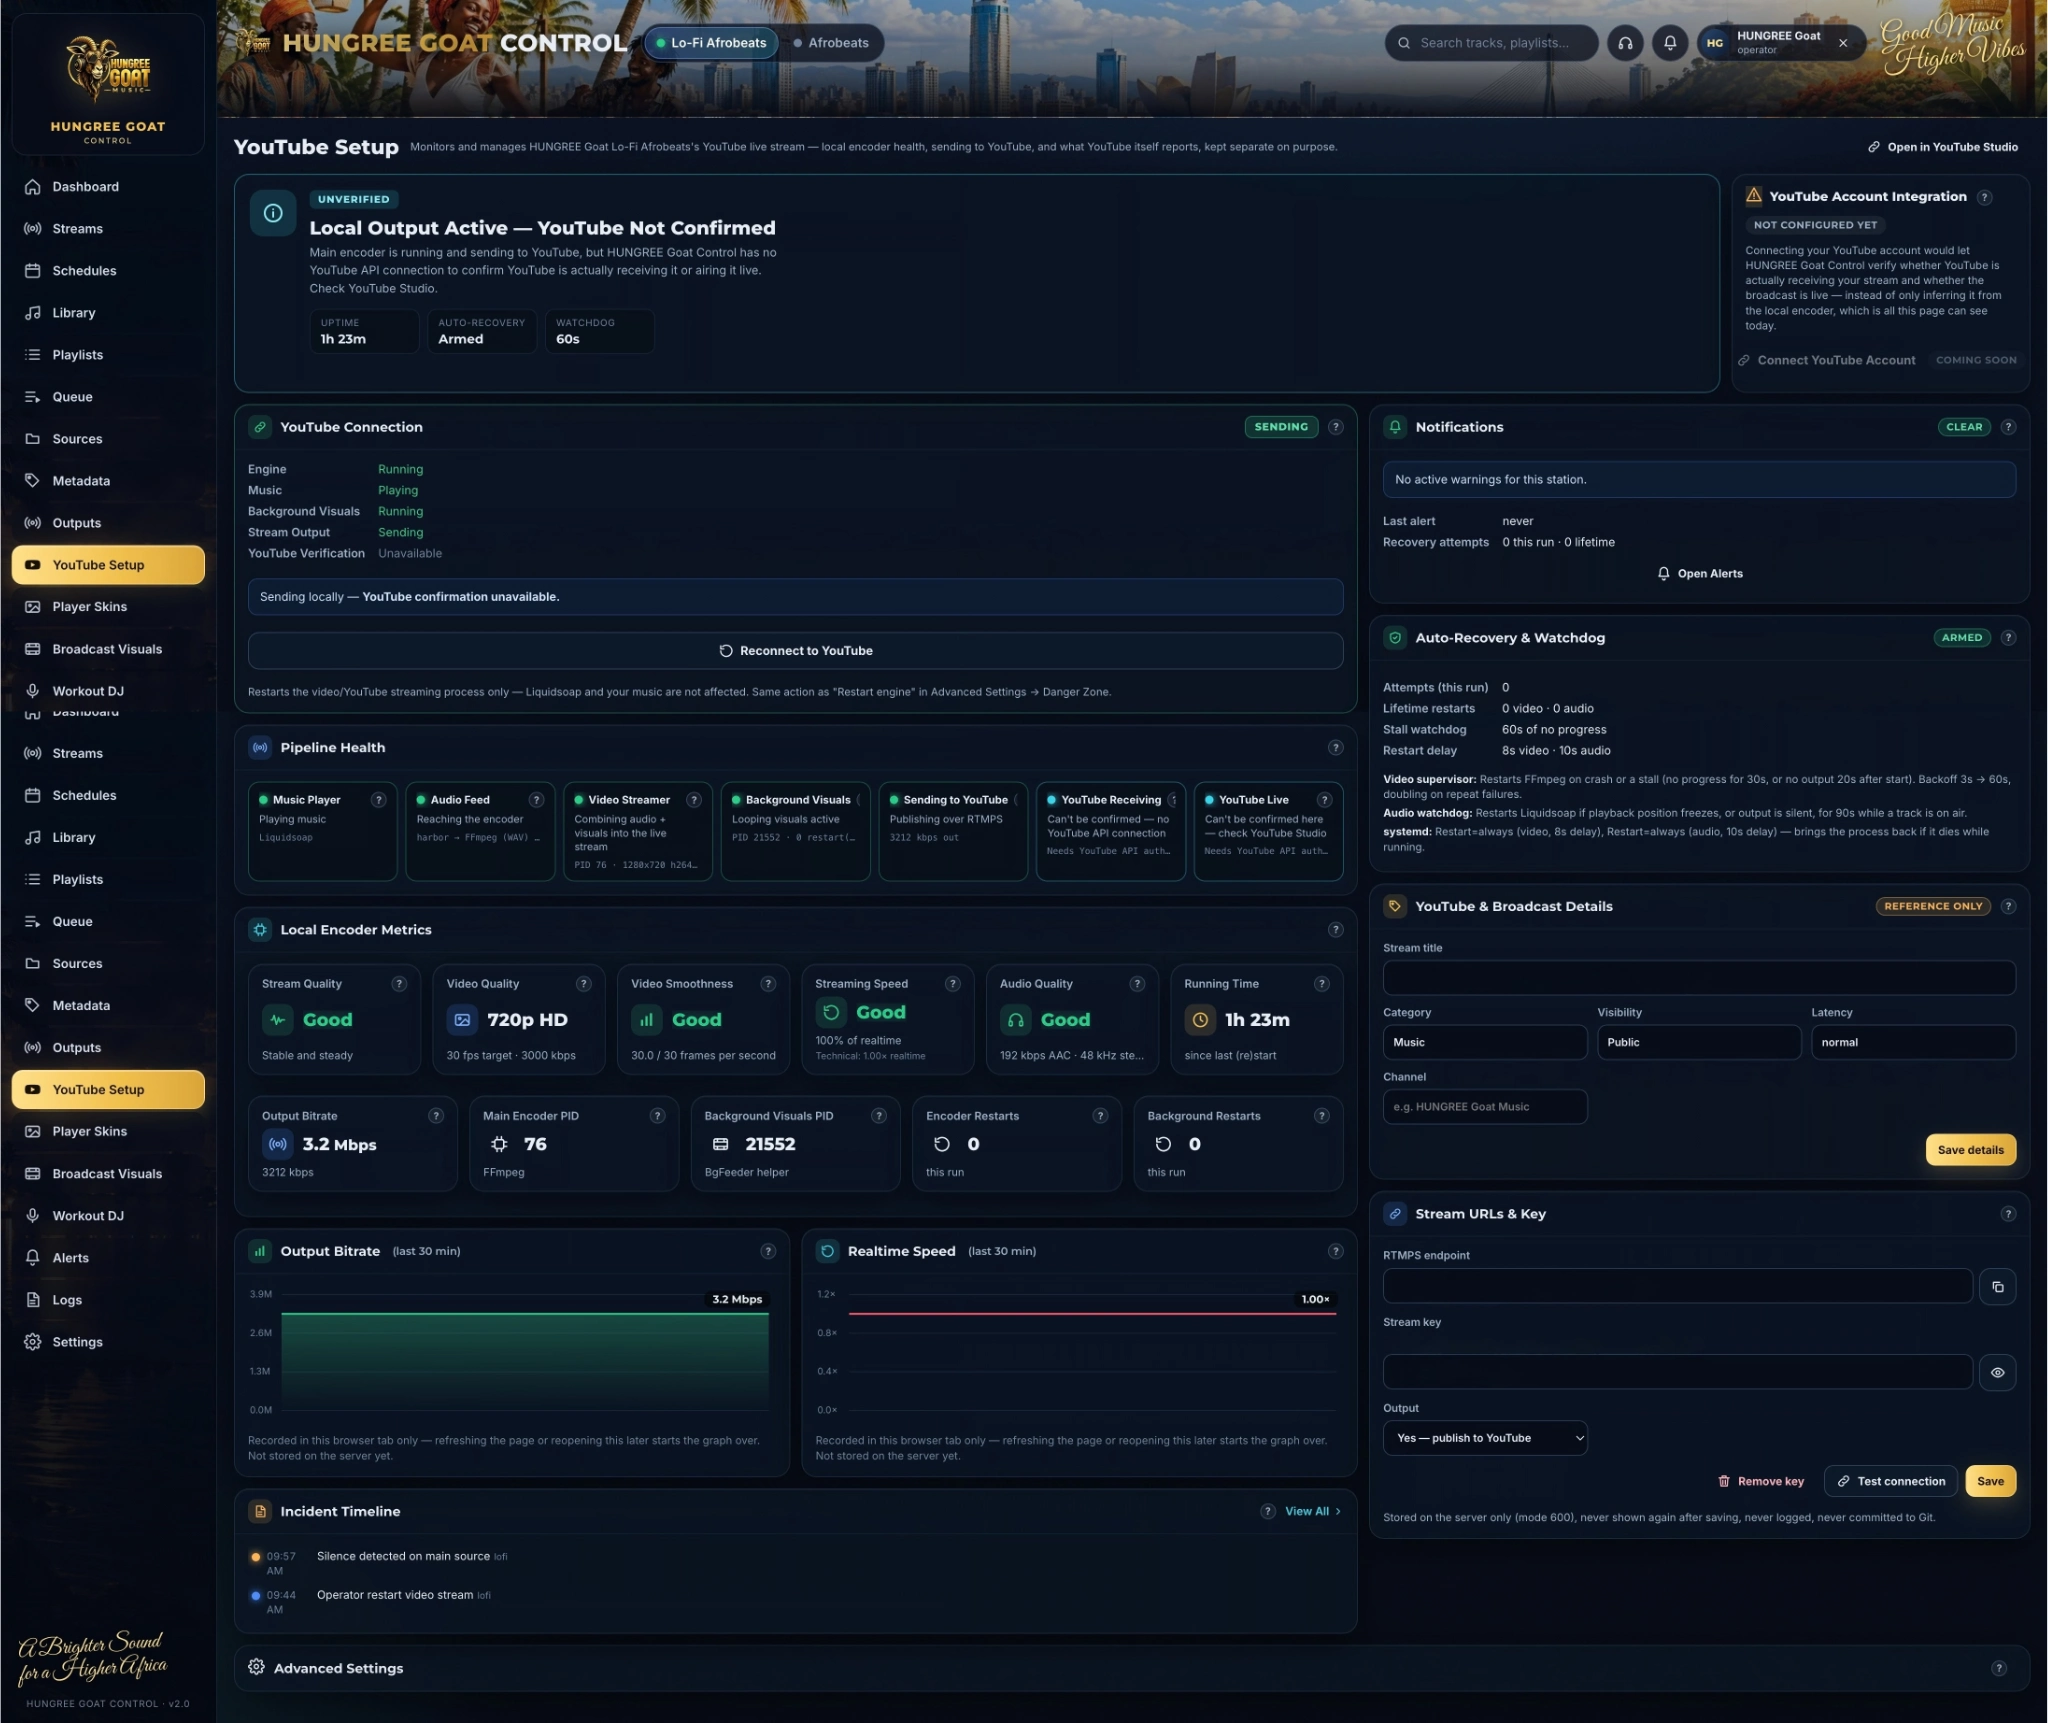Viewport: 2048px width, 1723px height.
Task: Open help for Pipeline Health panel
Action: [x=1335, y=748]
